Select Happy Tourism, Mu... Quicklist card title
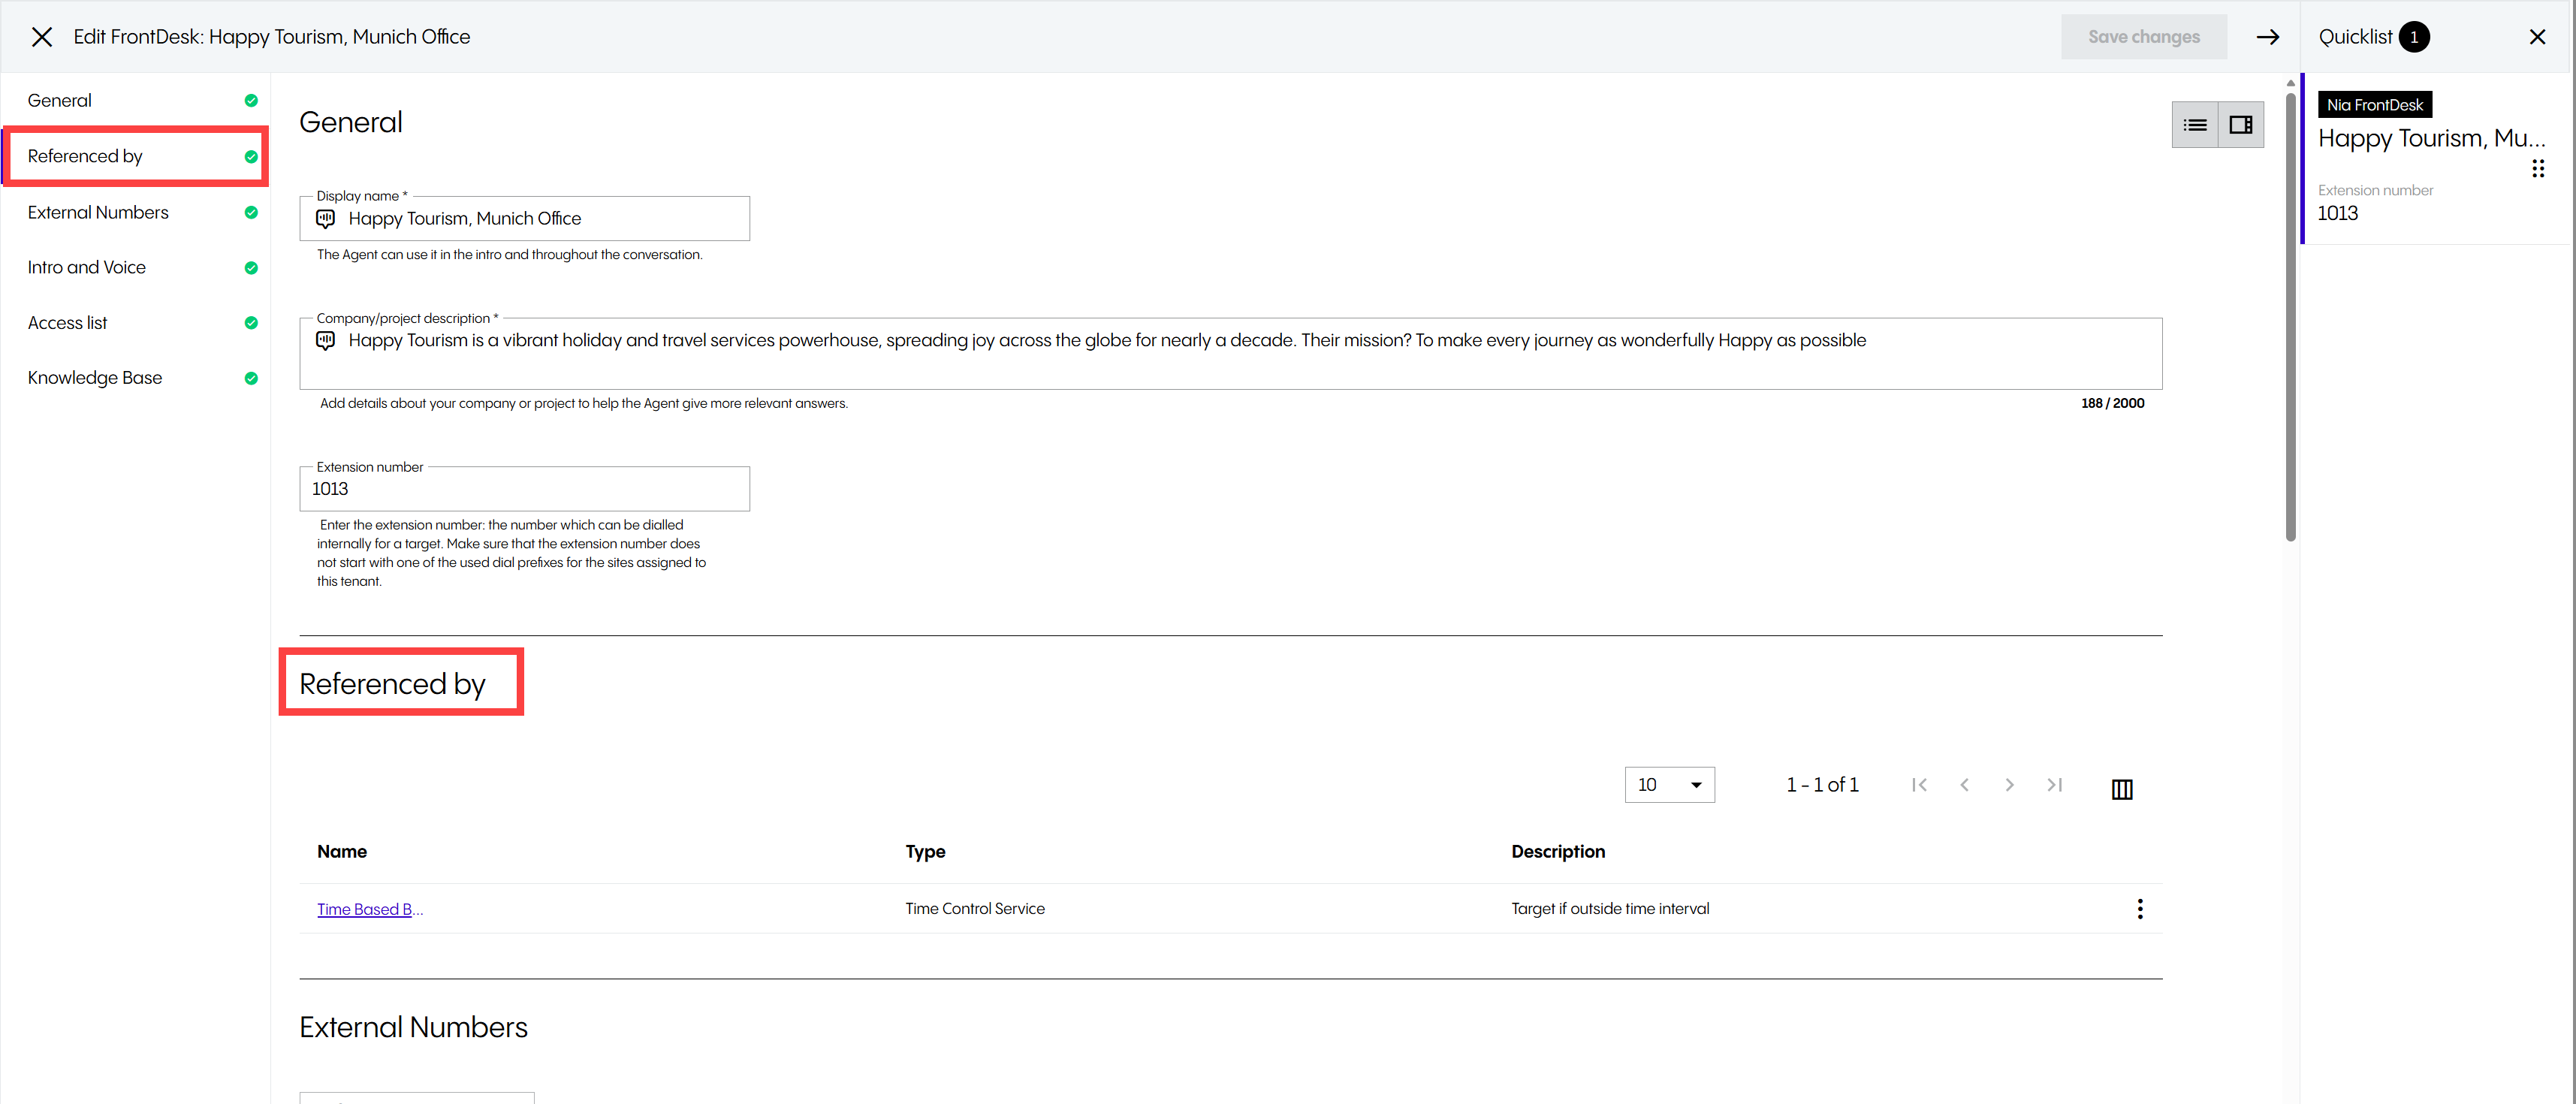This screenshot has width=2576, height=1104. [x=2431, y=138]
